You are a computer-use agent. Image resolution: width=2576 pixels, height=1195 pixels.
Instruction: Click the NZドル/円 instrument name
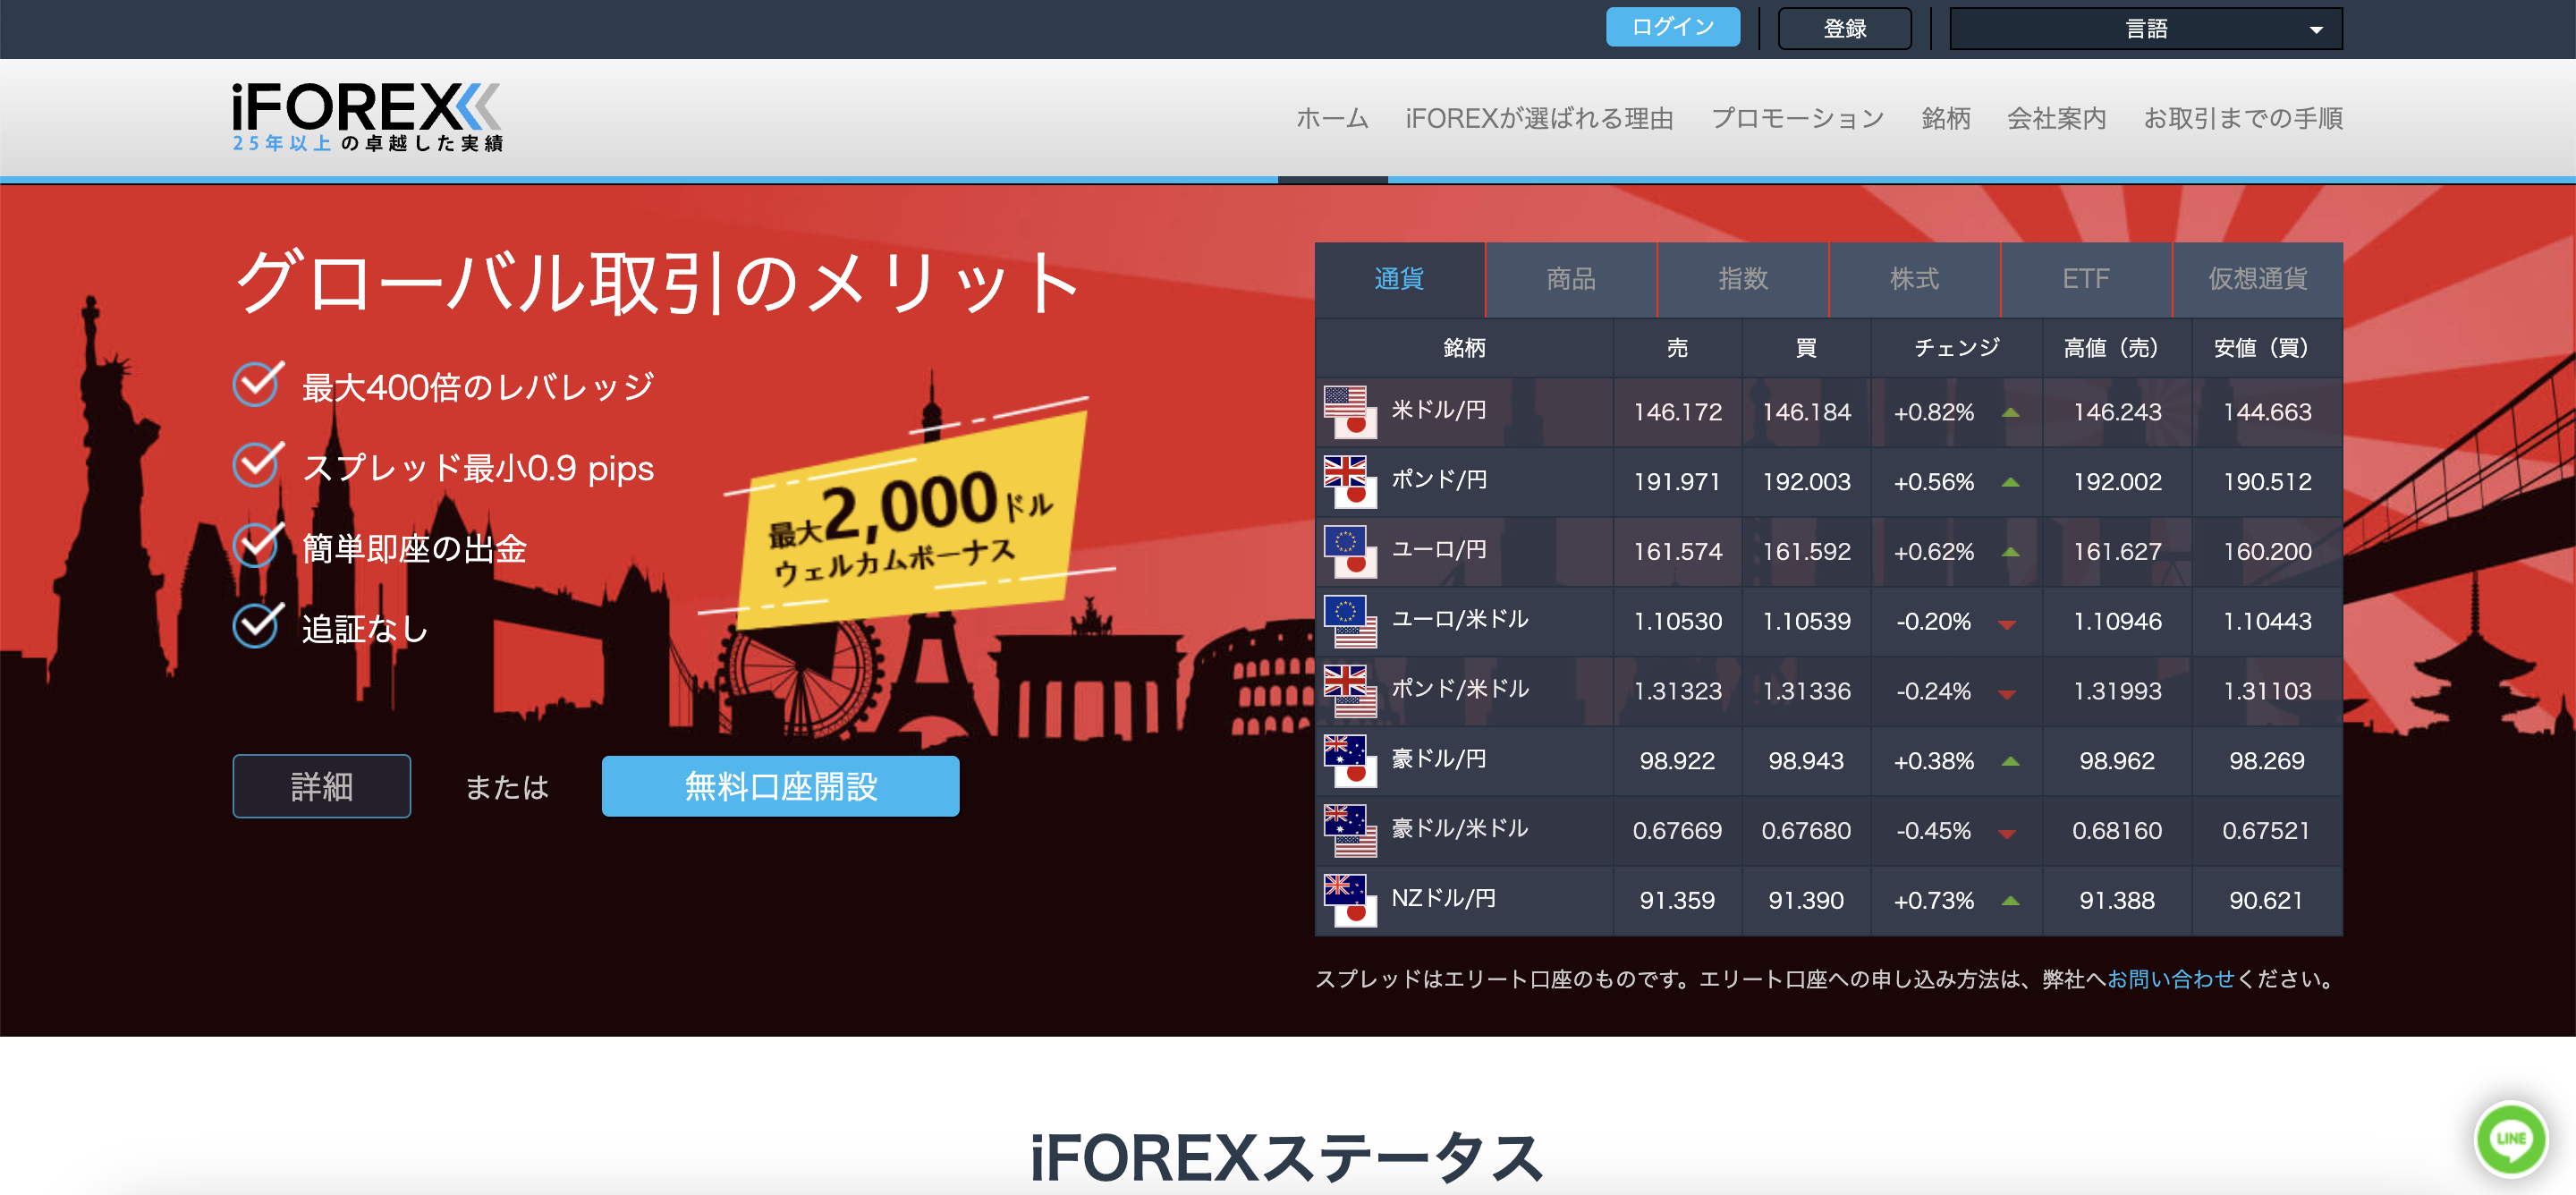pos(1444,899)
